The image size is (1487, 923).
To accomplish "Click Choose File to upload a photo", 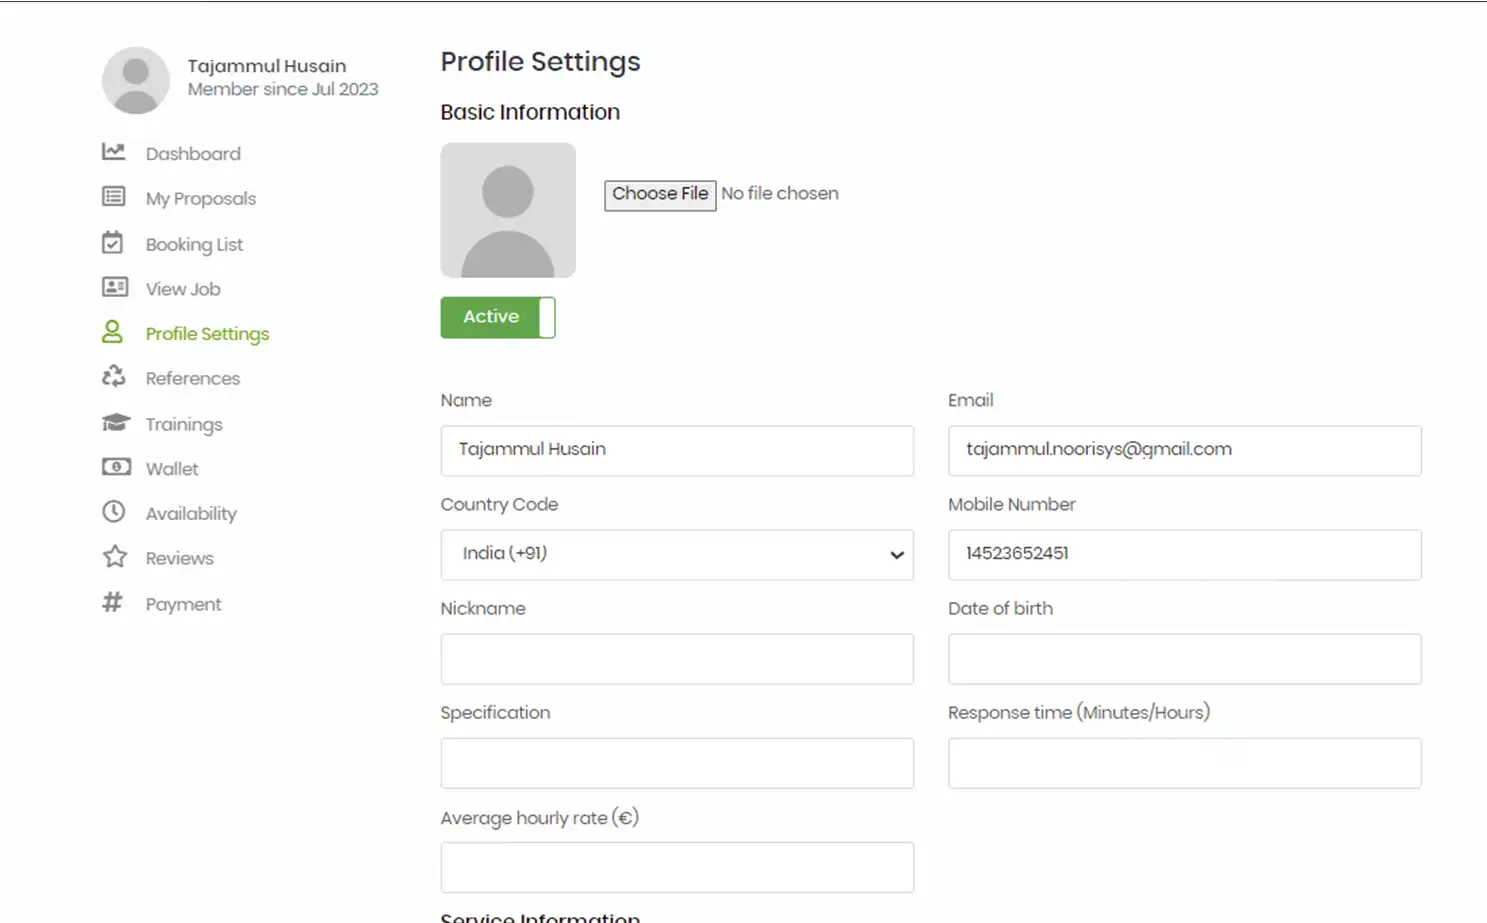I will 659,194.
